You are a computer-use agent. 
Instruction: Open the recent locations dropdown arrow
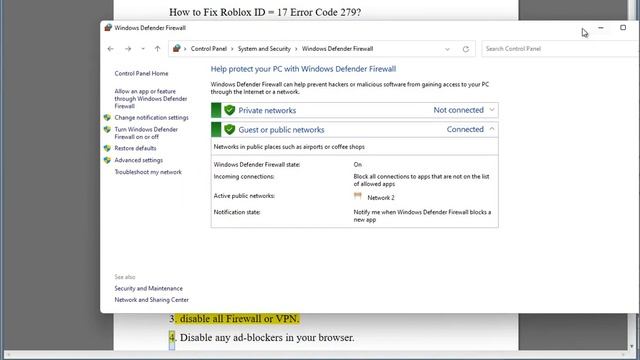click(x=143, y=49)
